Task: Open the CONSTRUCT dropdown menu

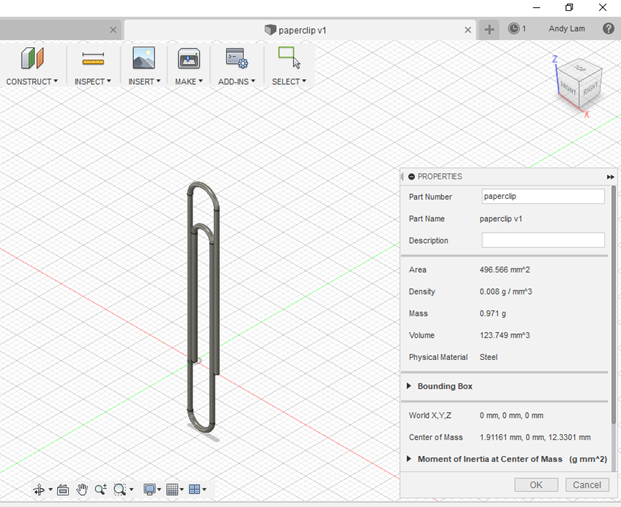Action: tap(32, 81)
